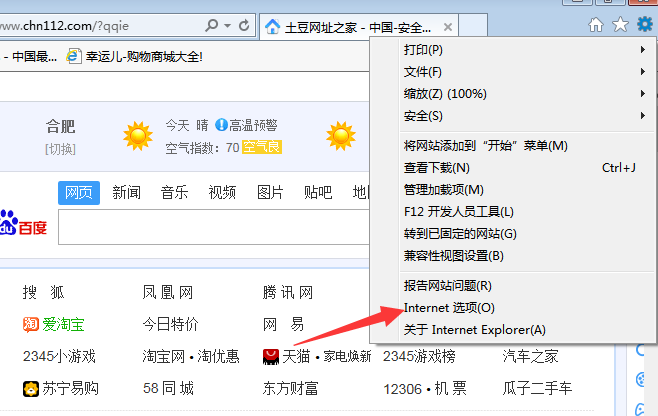
Task: Click the address bar URL field
Action: (x=101, y=26)
